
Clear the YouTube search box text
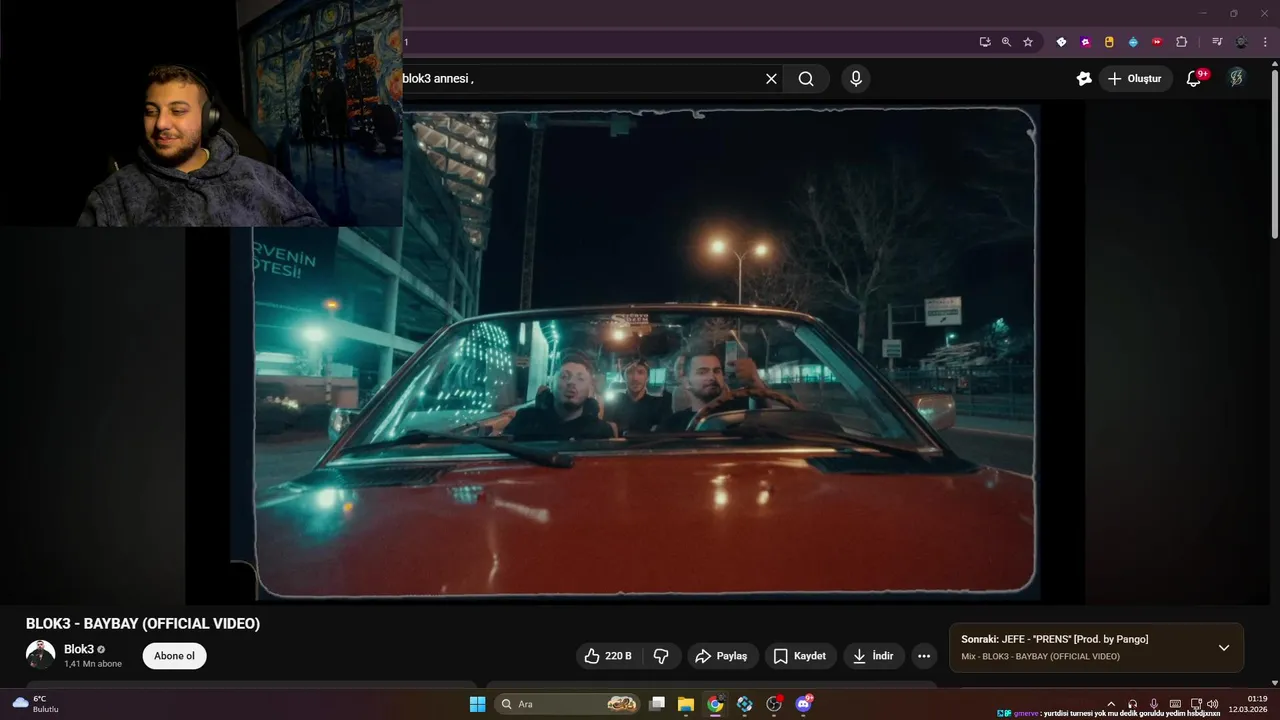click(771, 79)
